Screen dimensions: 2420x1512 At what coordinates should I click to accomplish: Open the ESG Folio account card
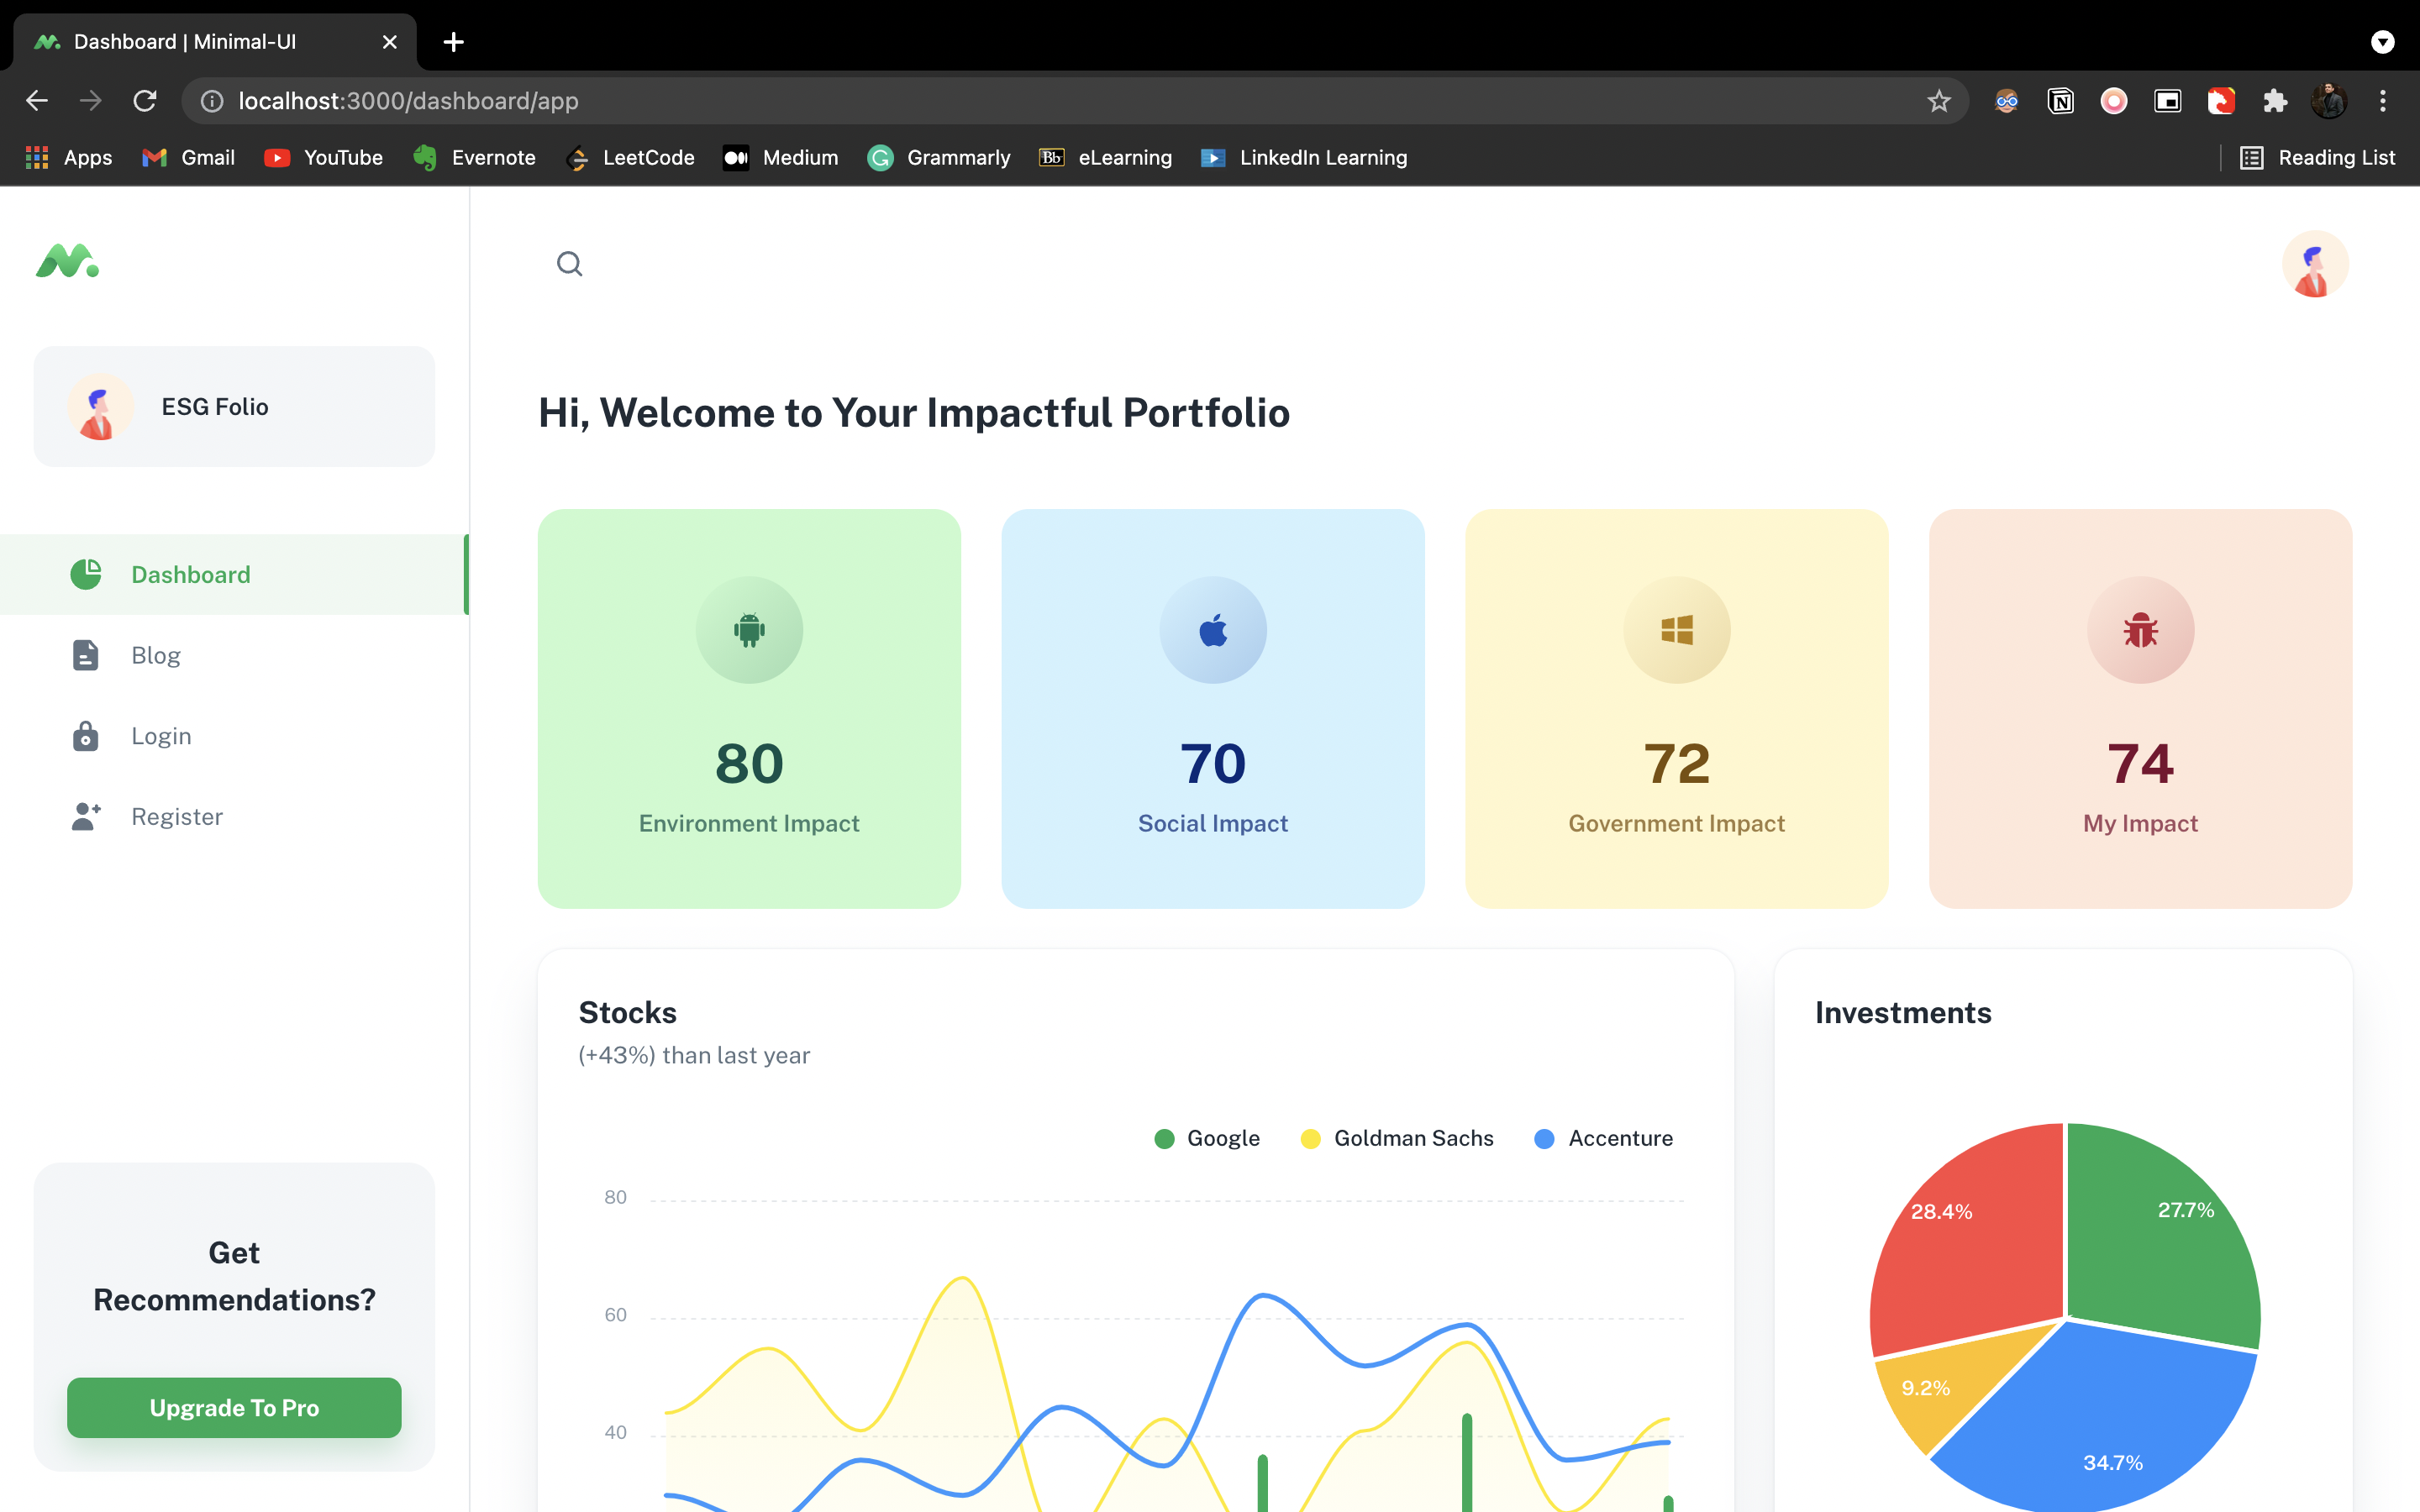click(234, 407)
